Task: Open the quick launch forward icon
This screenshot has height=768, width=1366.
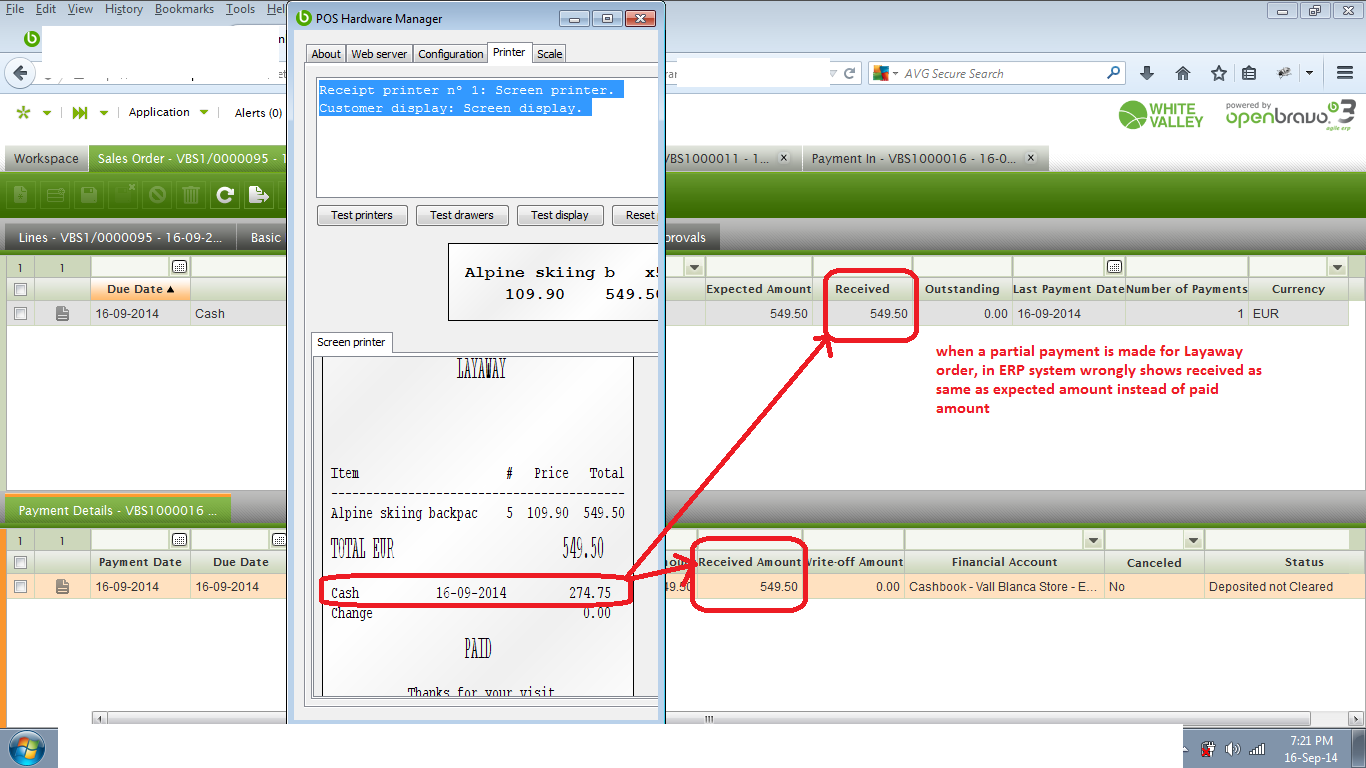Action: (80, 112)
